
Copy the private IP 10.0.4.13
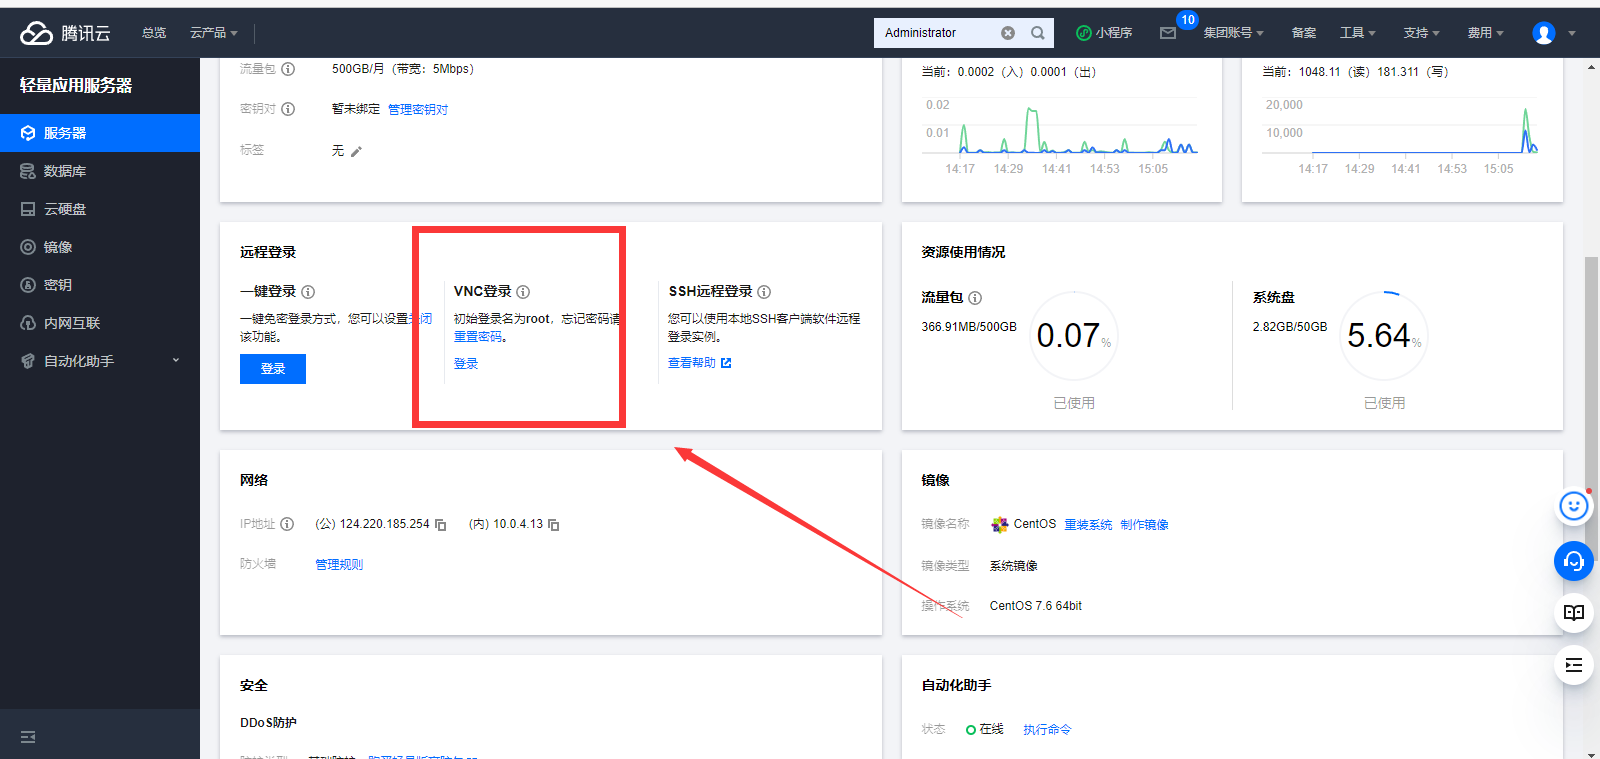[x=554, y=525]
